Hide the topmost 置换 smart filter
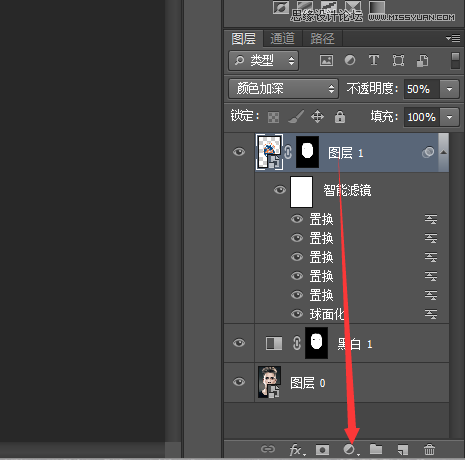This screenshot has width=465, height=460. (x=297, y=219)
